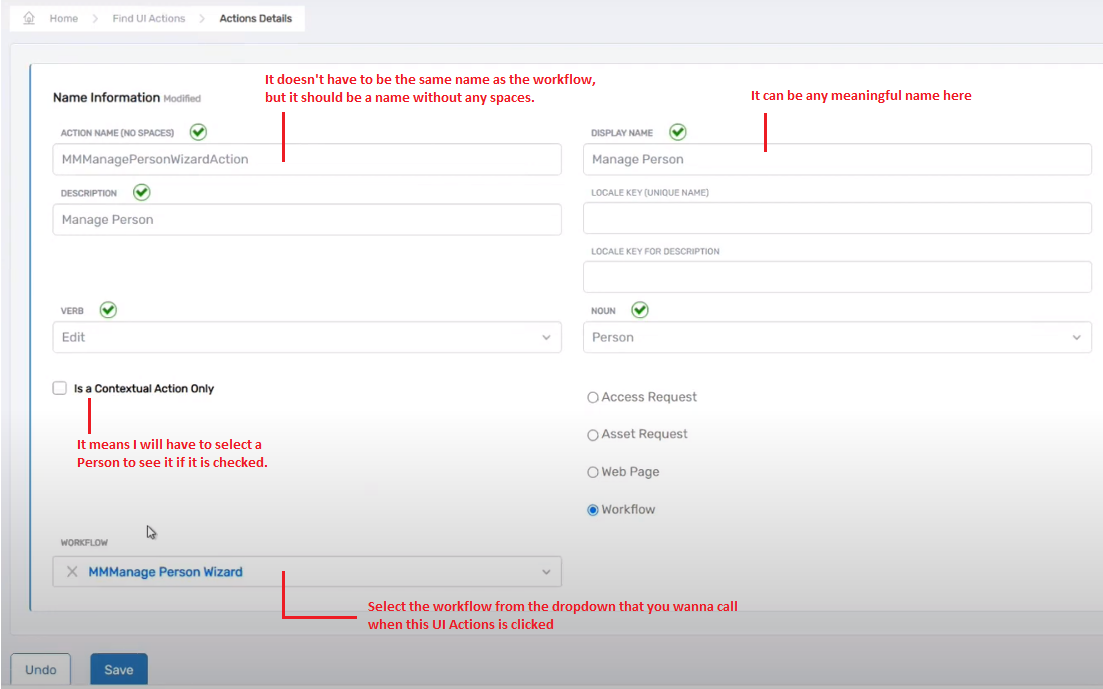
Task: Click the Modified status text
Action: click(x=182, y=99)
